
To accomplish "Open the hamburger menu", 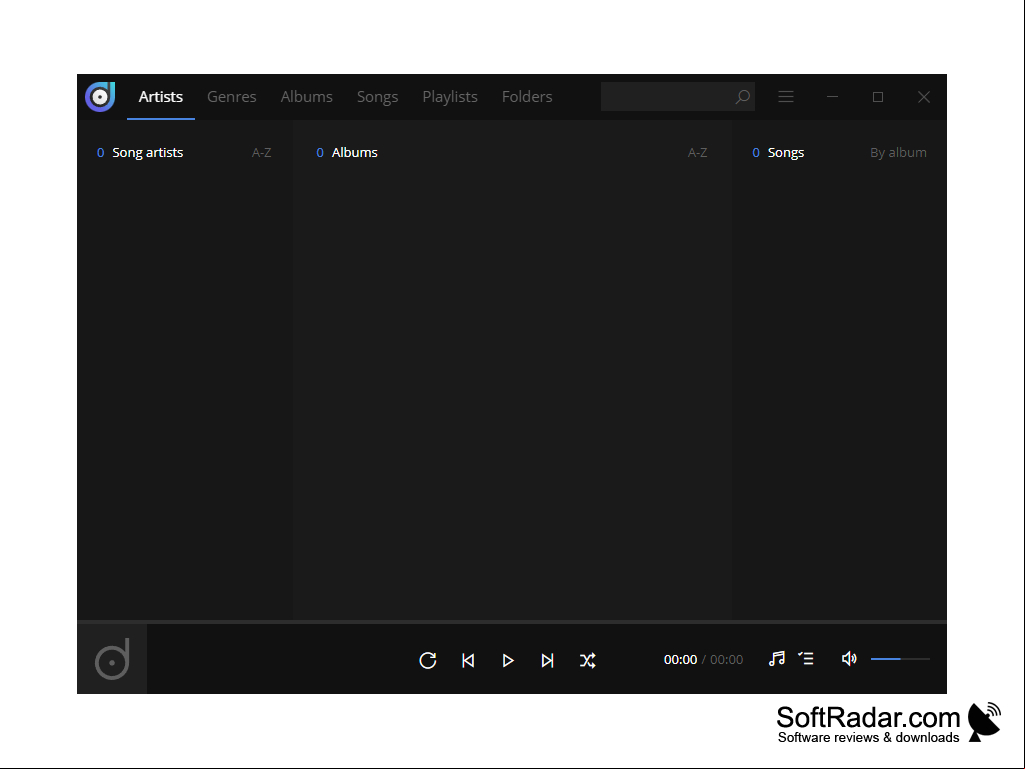I will pyautogui.click(x=786, y=97).
